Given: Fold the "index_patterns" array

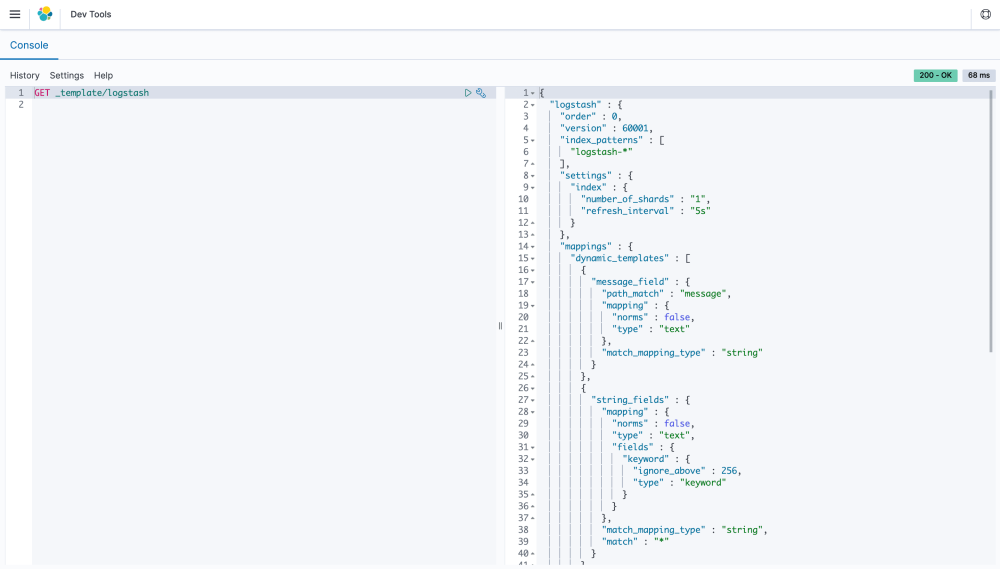Looking at the screenshot, I should [x=533, y=140].
